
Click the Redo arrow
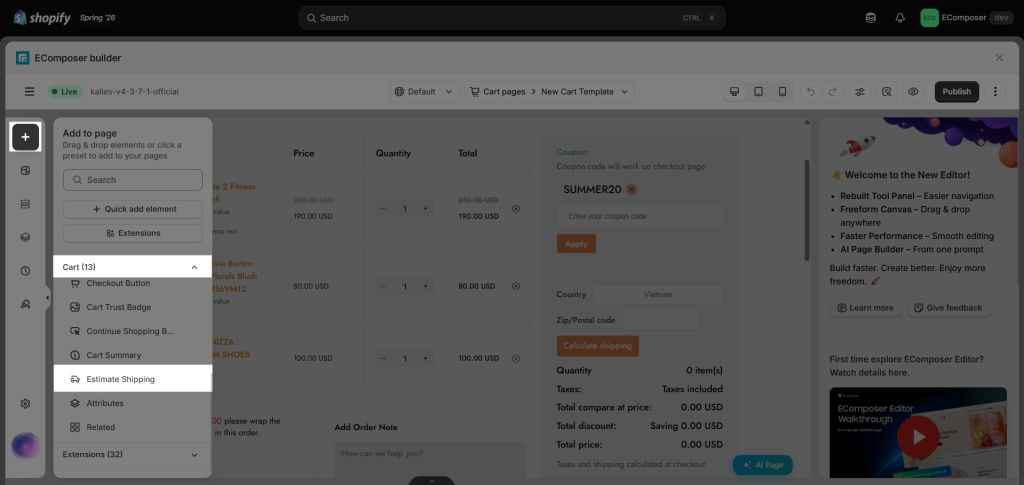click(833, 91)
